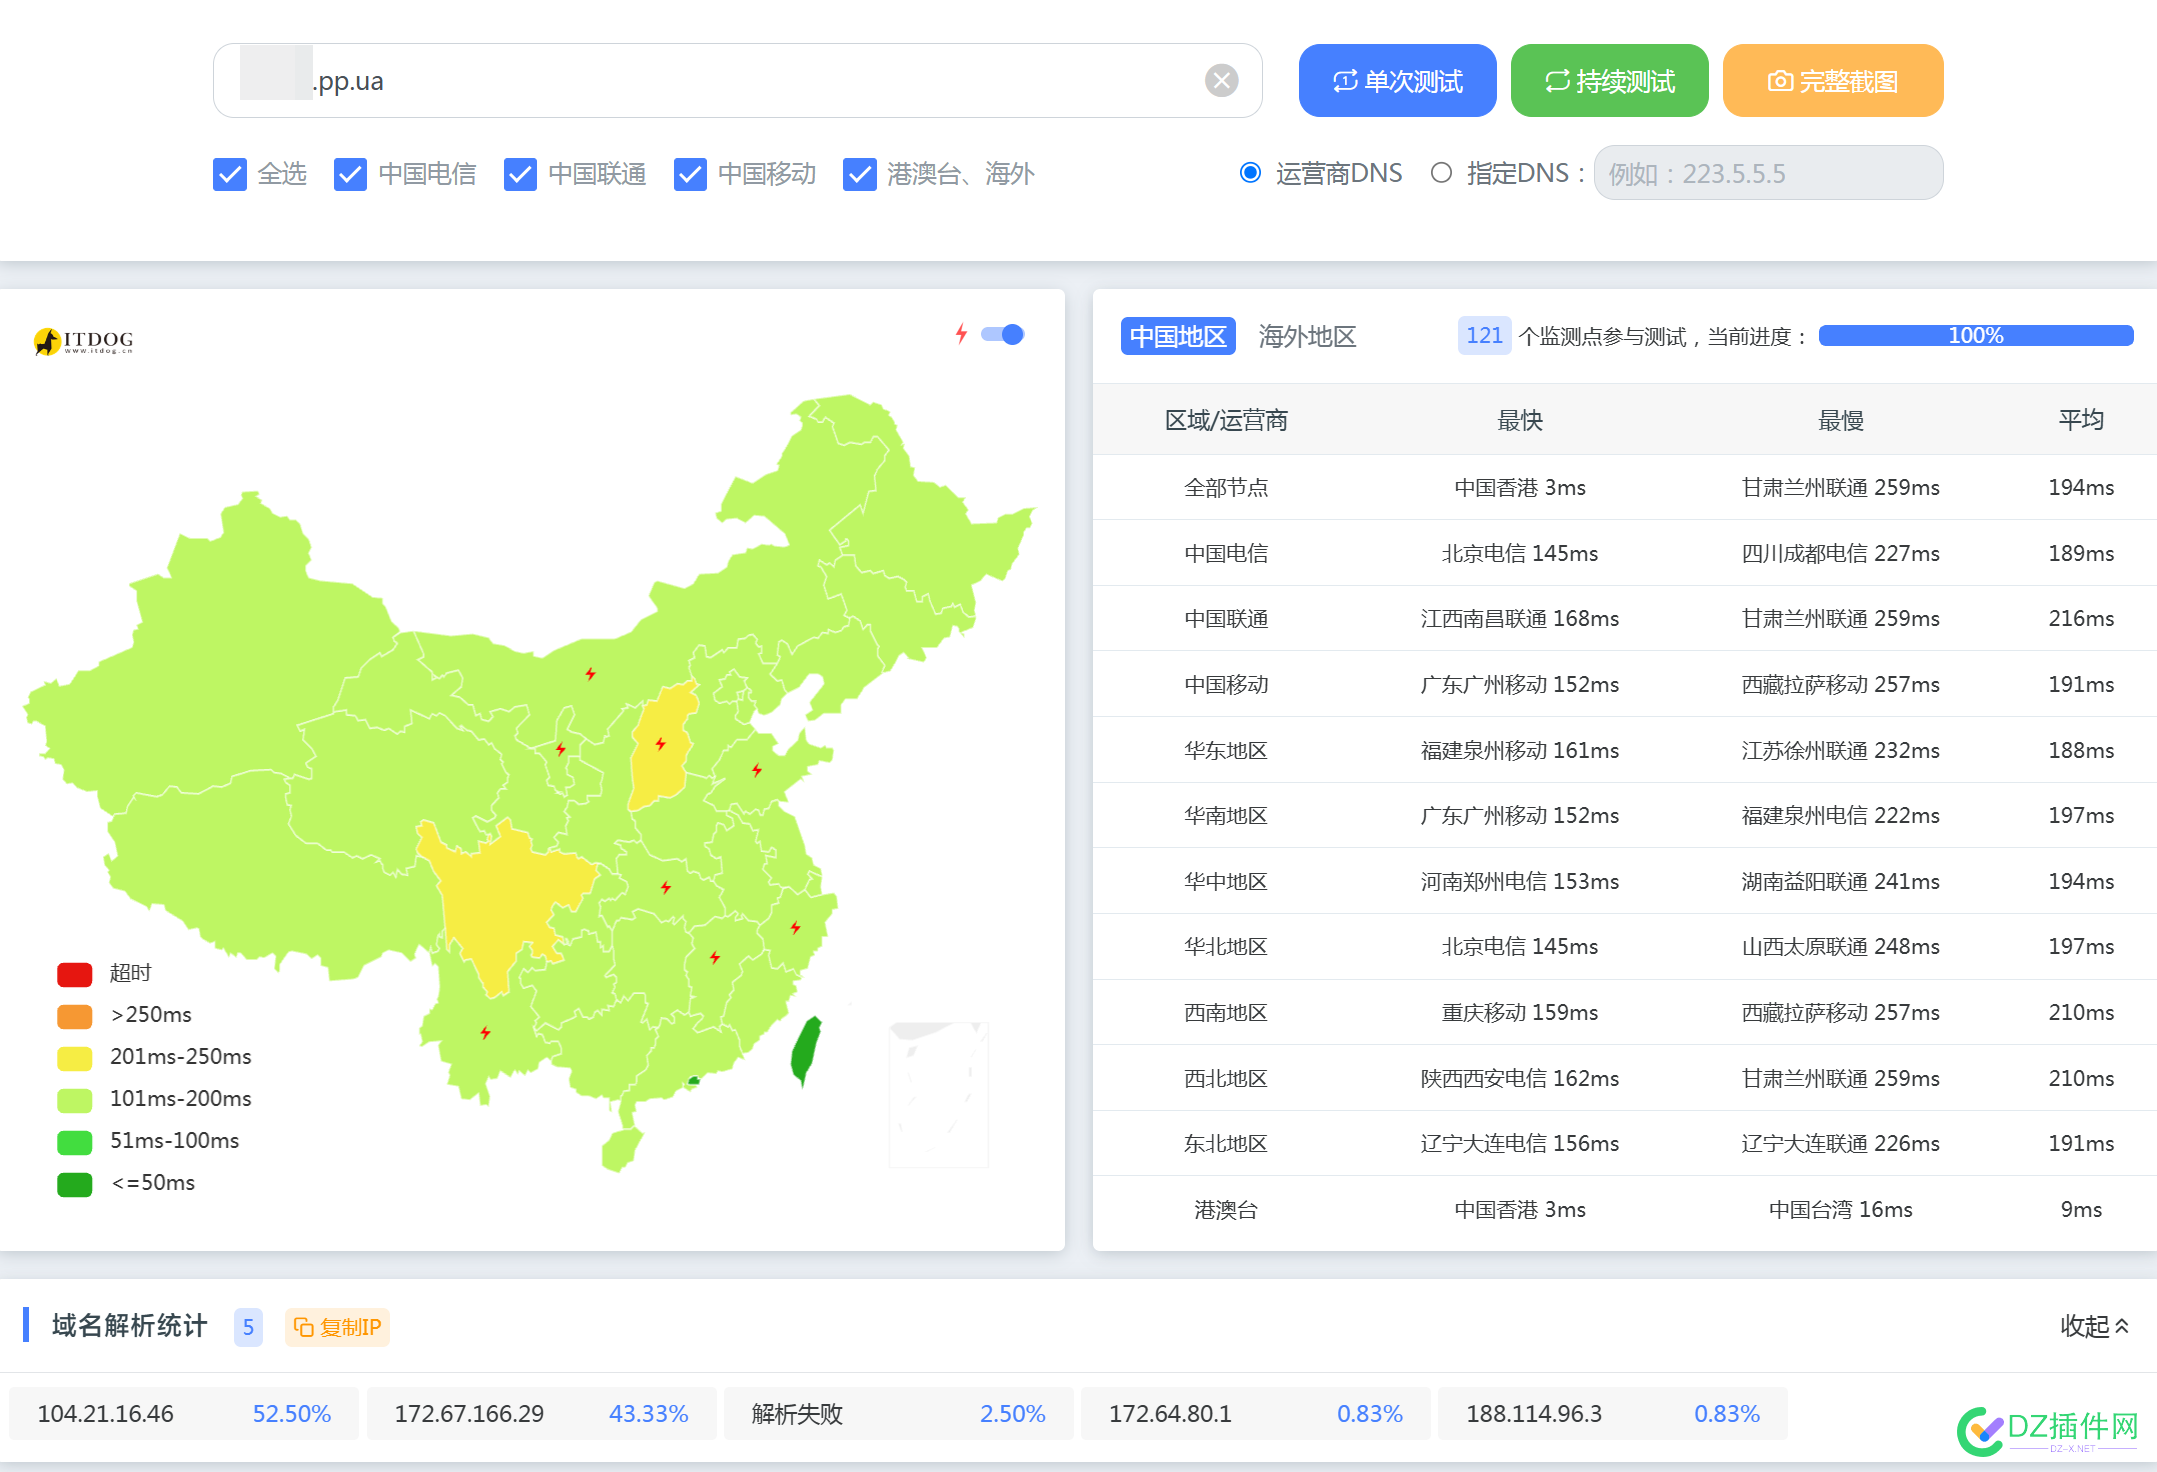Click the domain input field containing .pp.ua
This screenshot has width=2157, height=1472.
coord(737,80)
